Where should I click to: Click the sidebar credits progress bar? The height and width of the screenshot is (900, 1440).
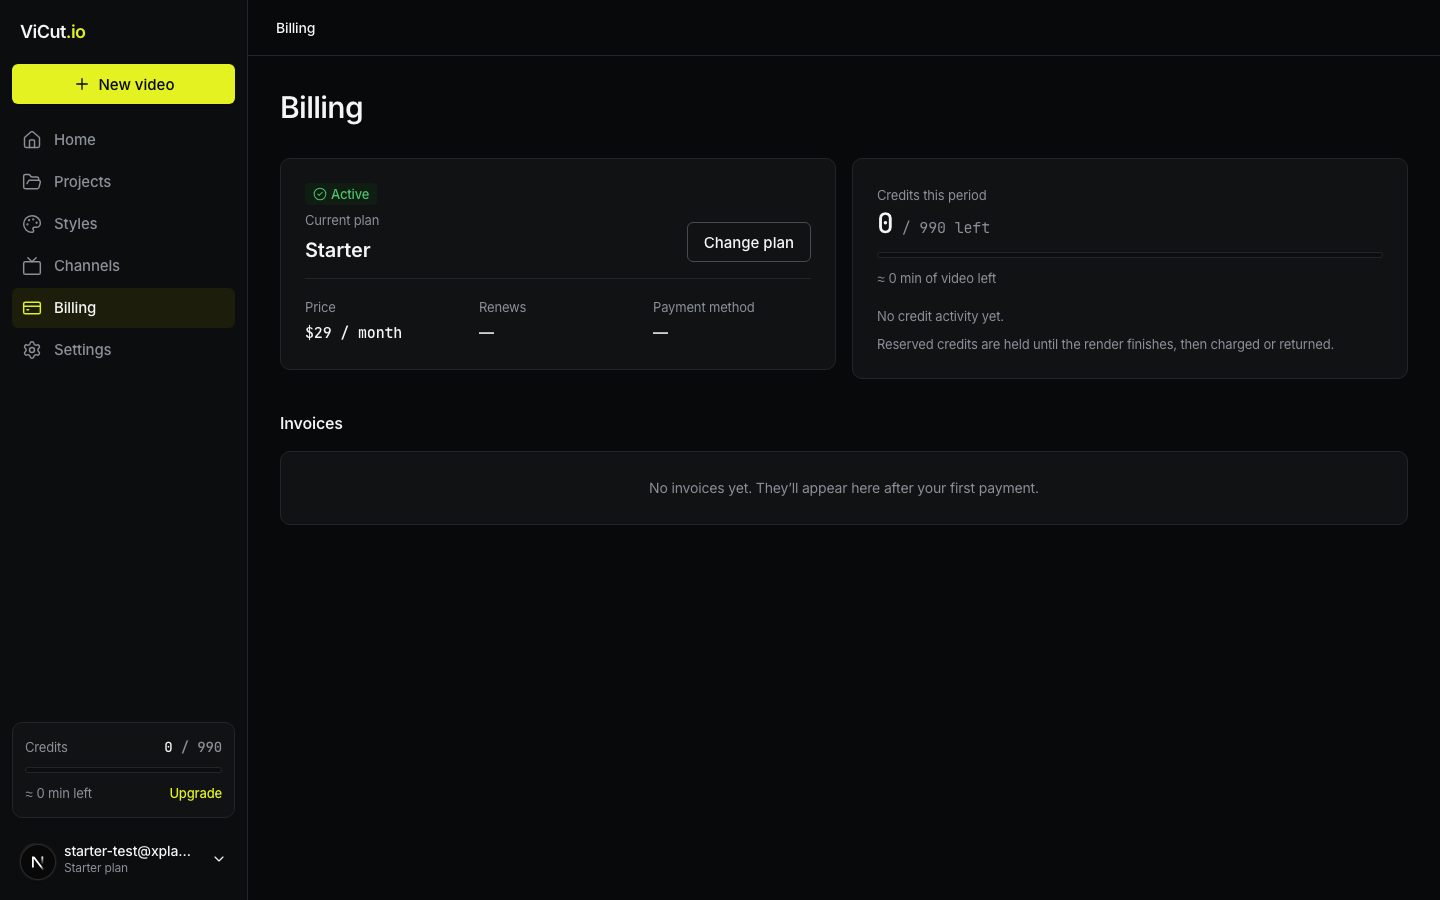(123, 770)
